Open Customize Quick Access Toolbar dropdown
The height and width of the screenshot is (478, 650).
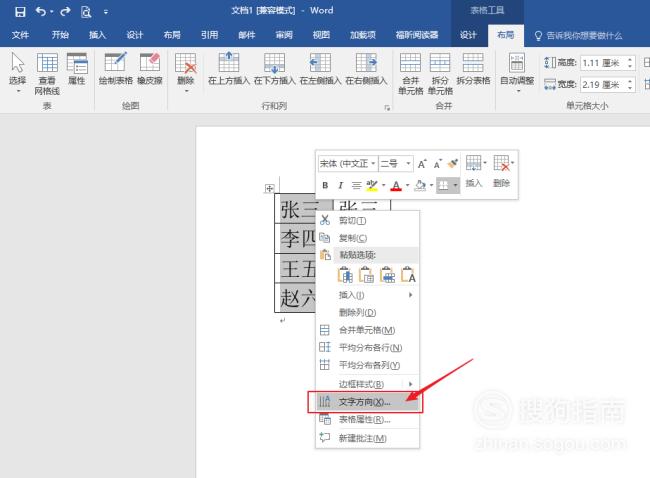[106, 12]
